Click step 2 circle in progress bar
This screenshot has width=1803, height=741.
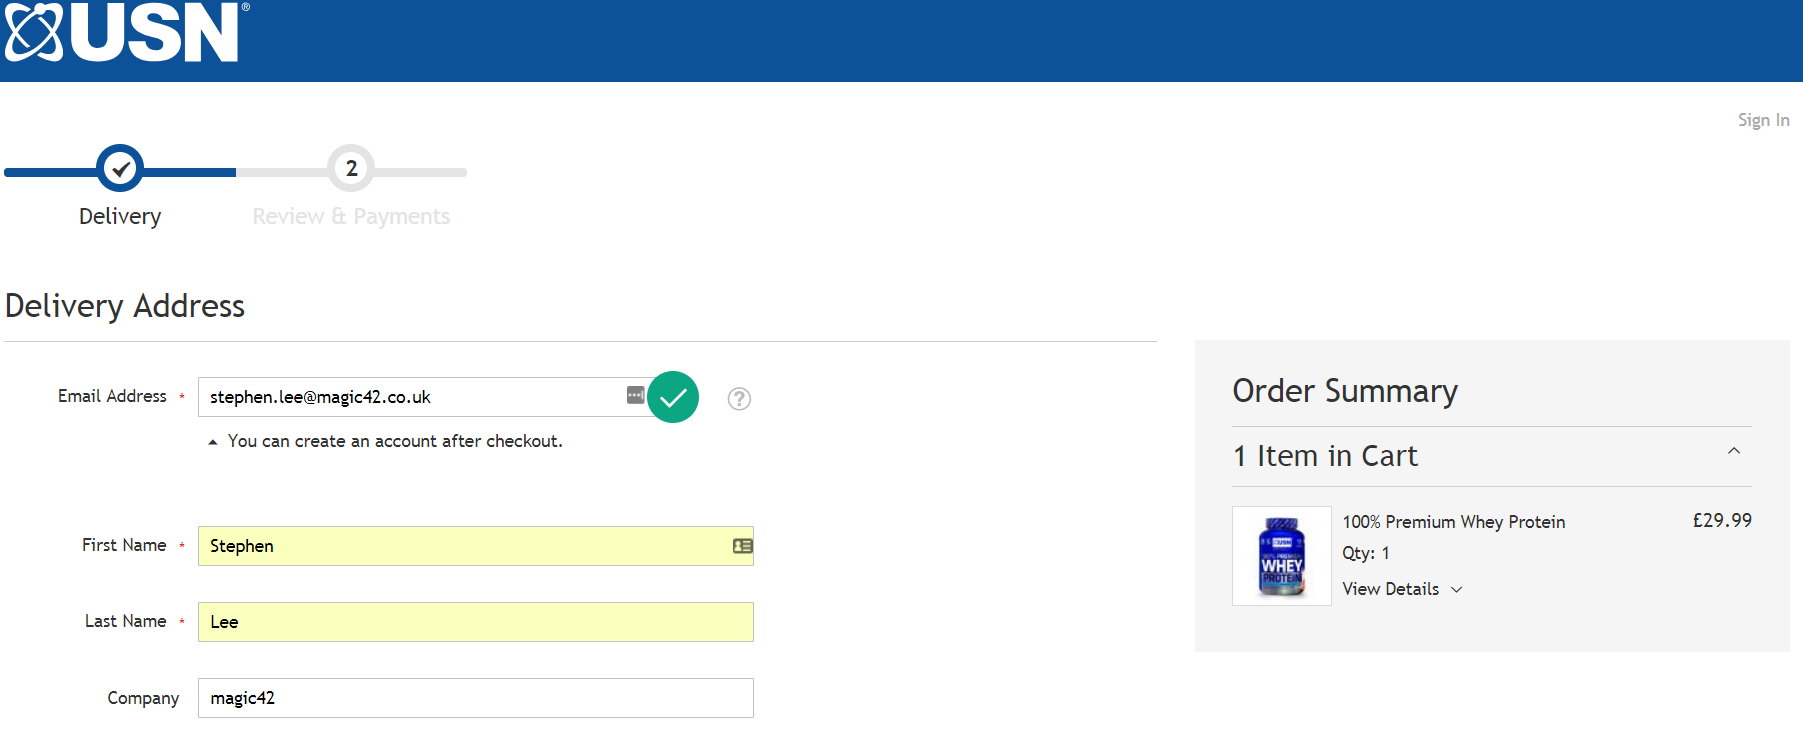pos(351,169)
